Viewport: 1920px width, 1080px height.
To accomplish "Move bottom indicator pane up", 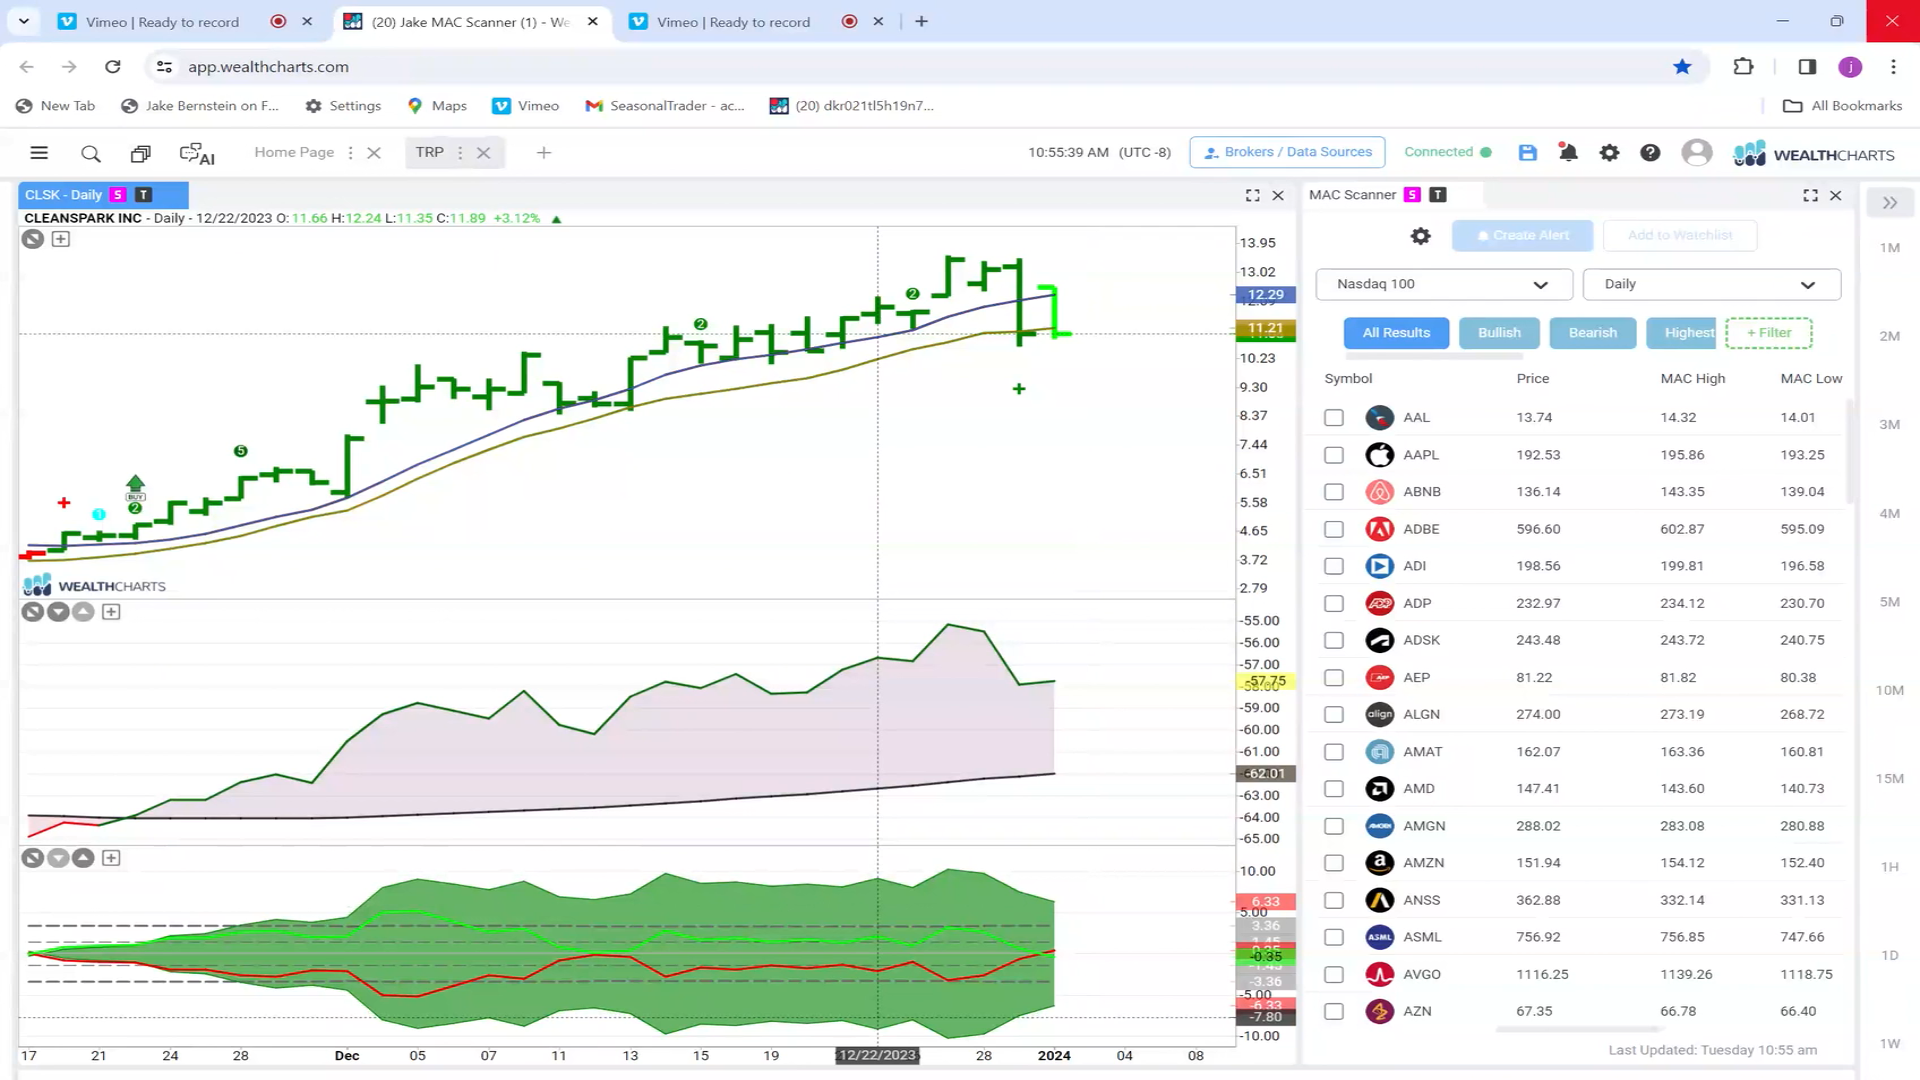I will [84, 858].
